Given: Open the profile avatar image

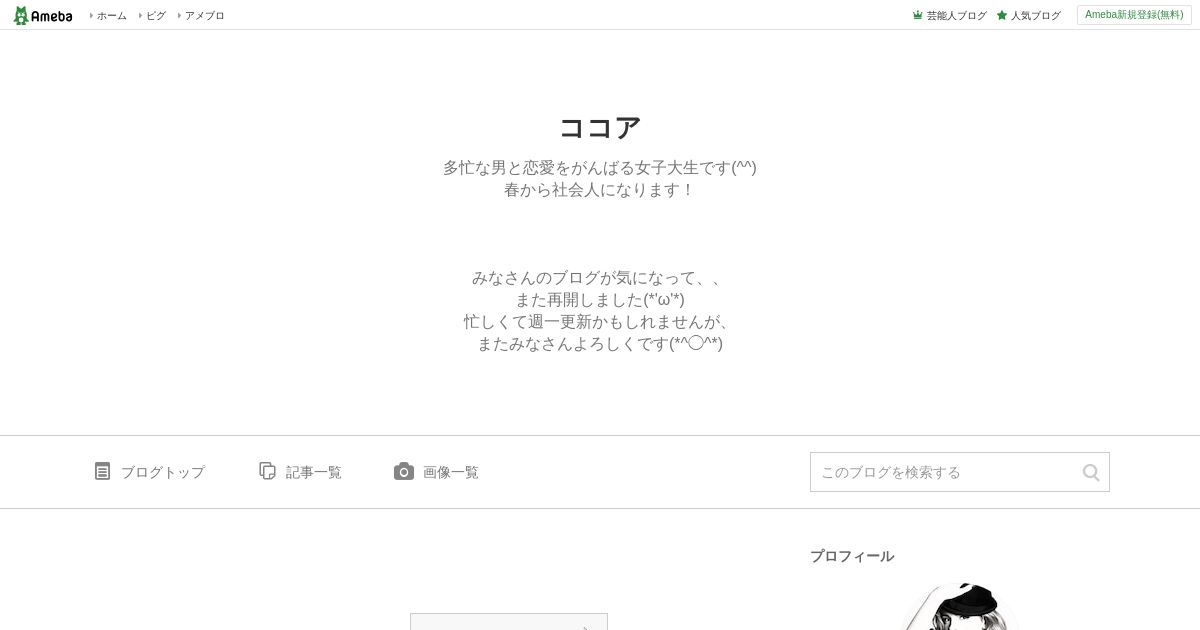Looking at the screenshot, I should [x=960, y=607].
